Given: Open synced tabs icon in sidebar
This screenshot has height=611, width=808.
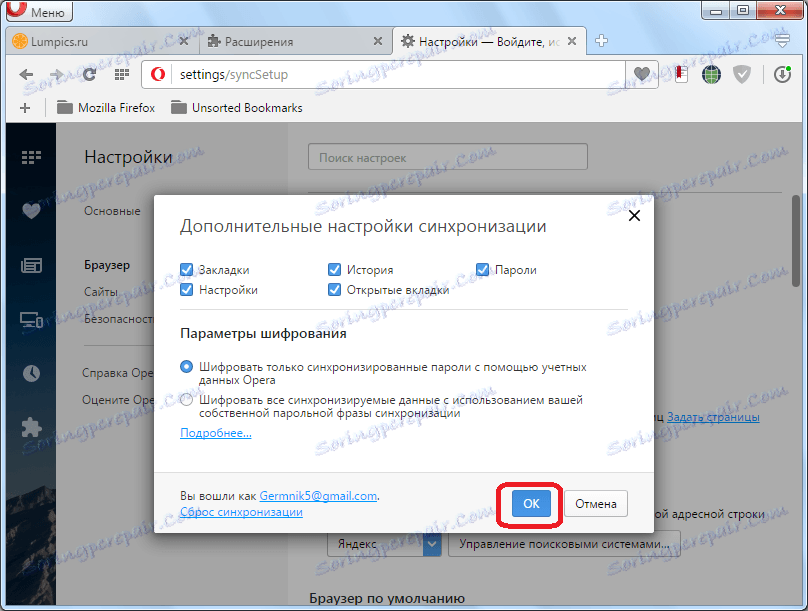Looking at the screenshot, I should pyautogui.click(x=31, y=320).
